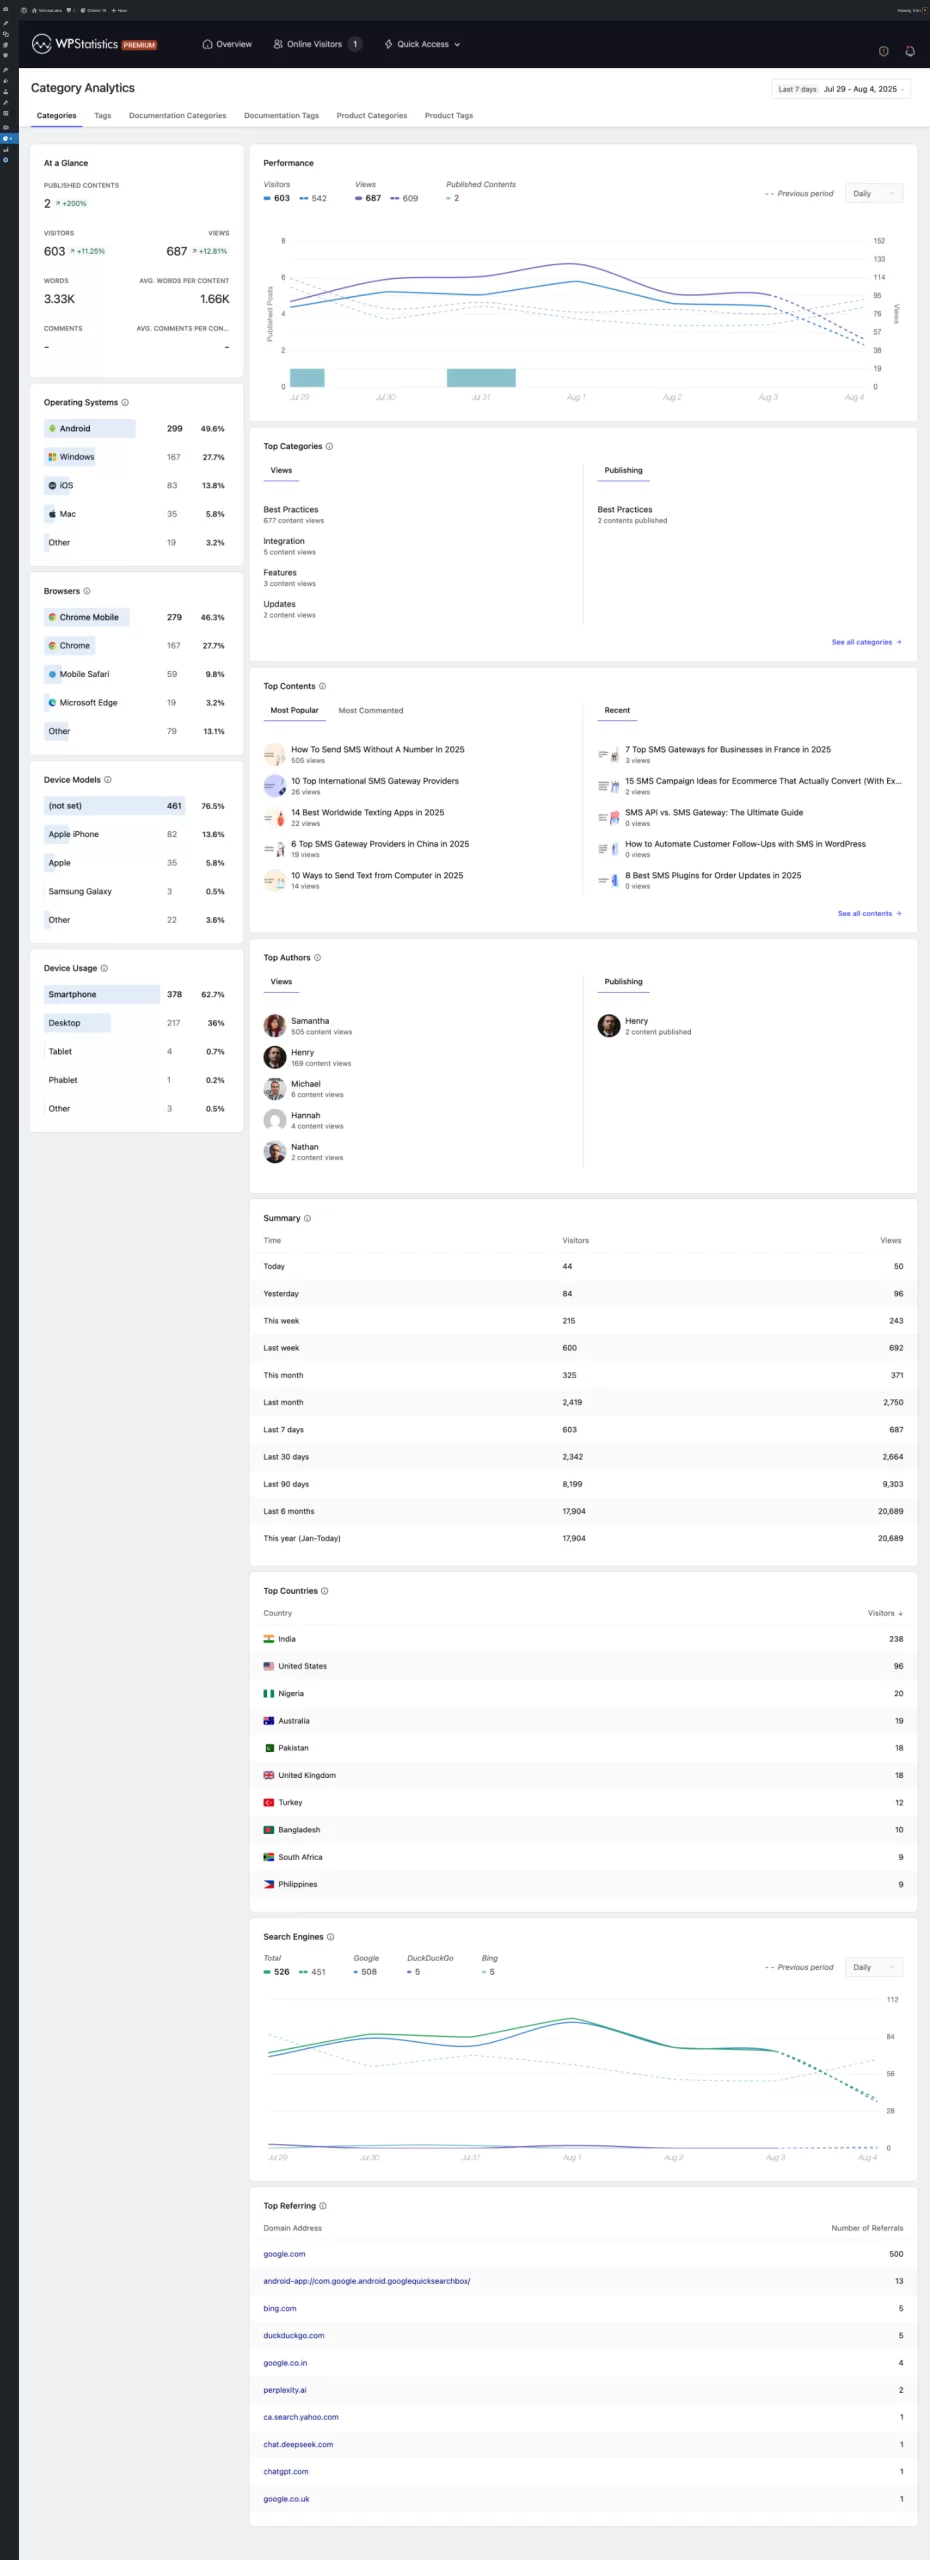Open the Integration category

click(x=284, y=541)
